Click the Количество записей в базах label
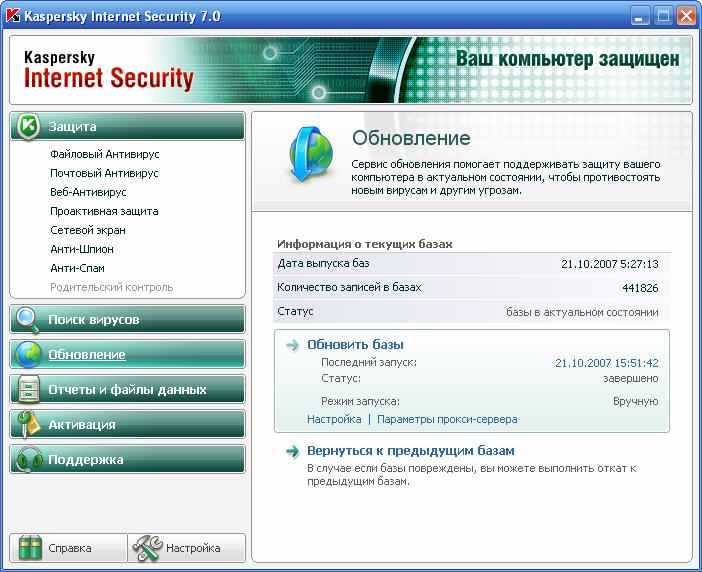 [x=349, y=287]
